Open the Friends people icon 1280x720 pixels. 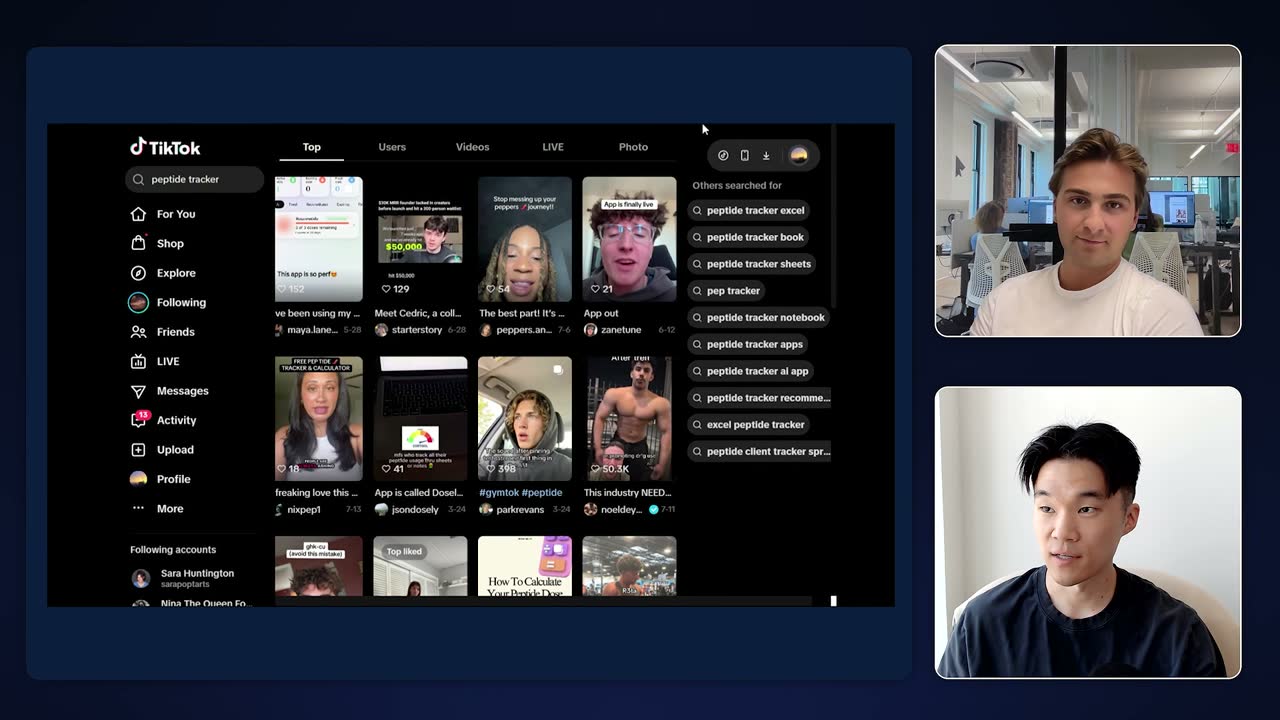coord(138,332)
